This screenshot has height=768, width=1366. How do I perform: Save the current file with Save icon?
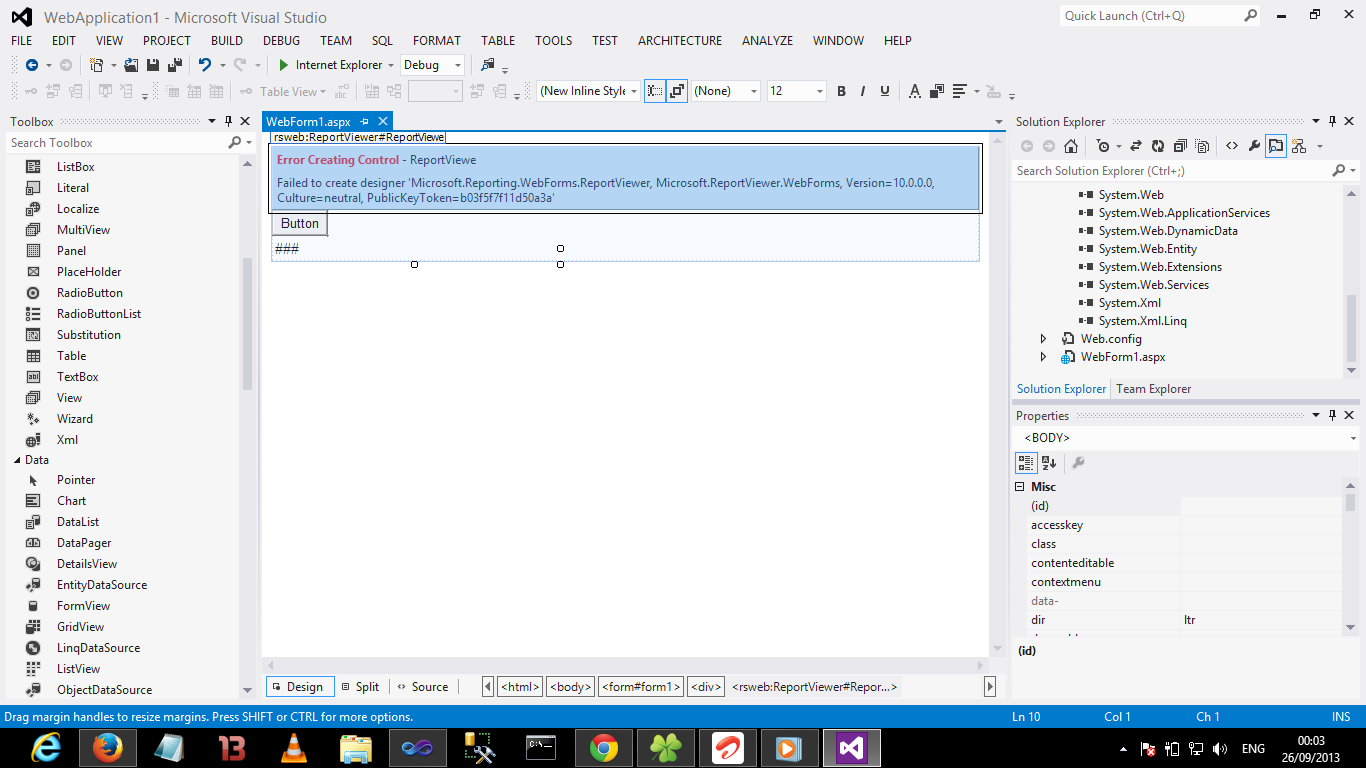[153, 65]
